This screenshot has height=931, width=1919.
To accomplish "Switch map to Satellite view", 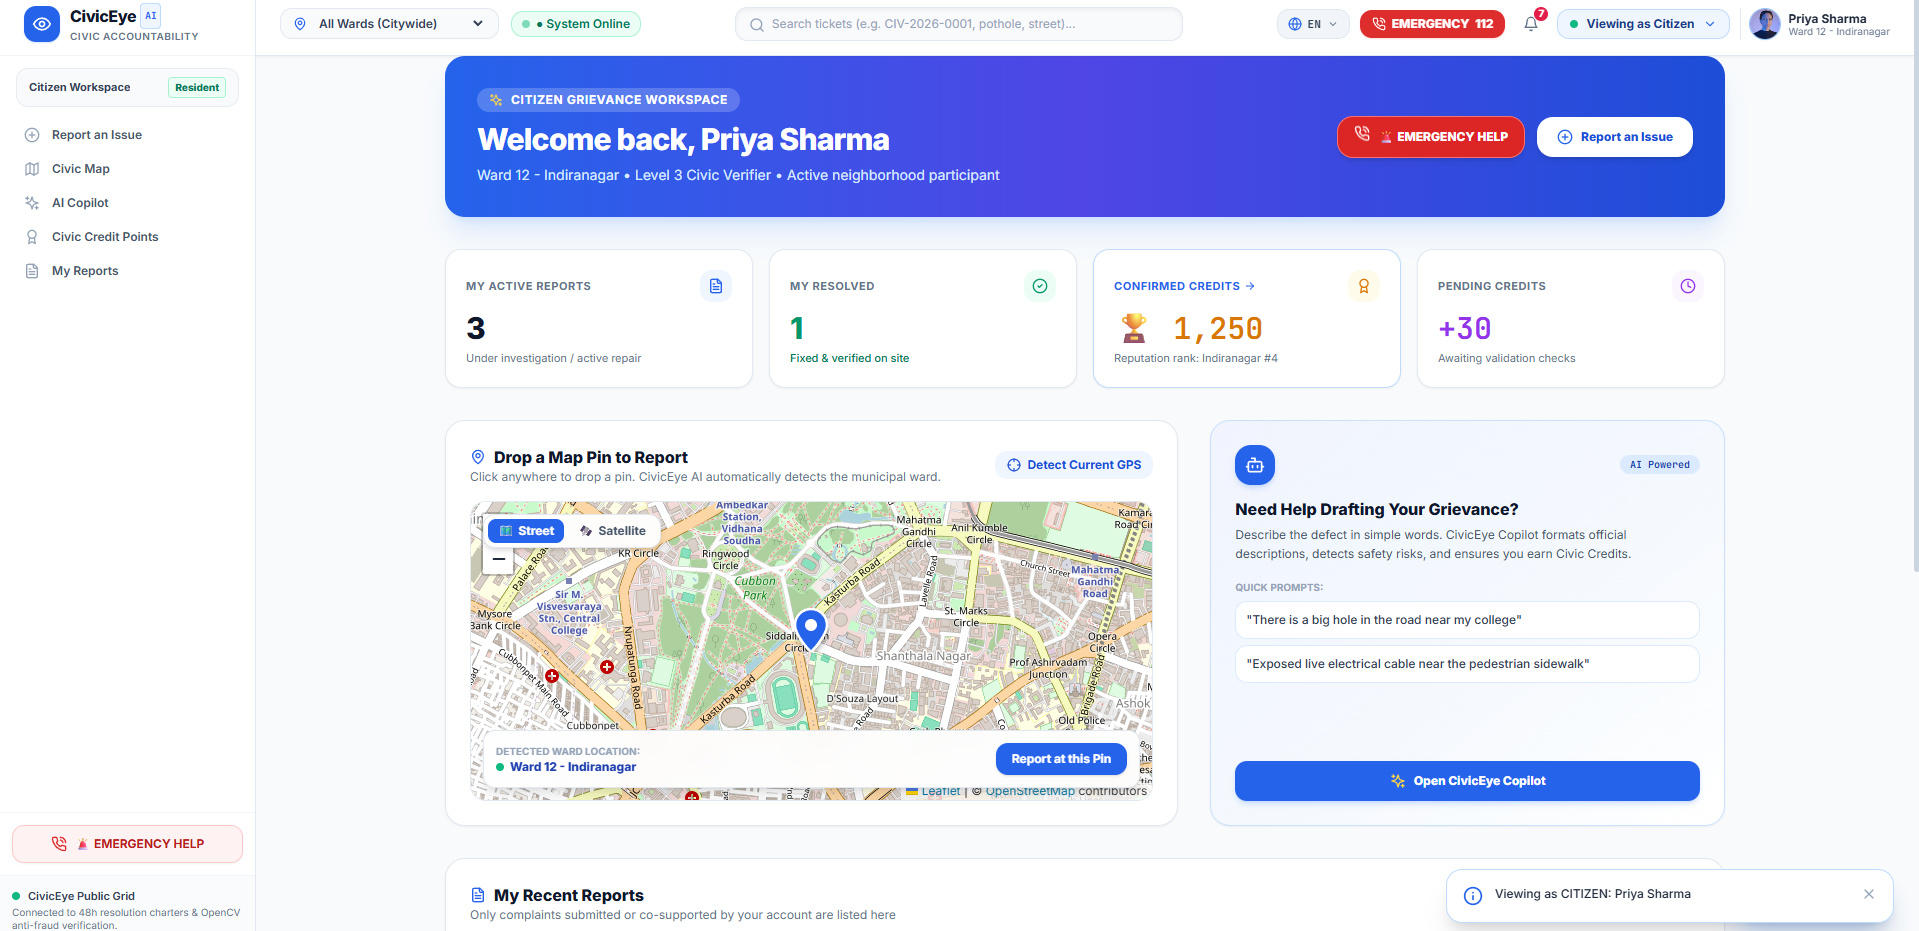I will pyautogui.click(x=613, y=531).
